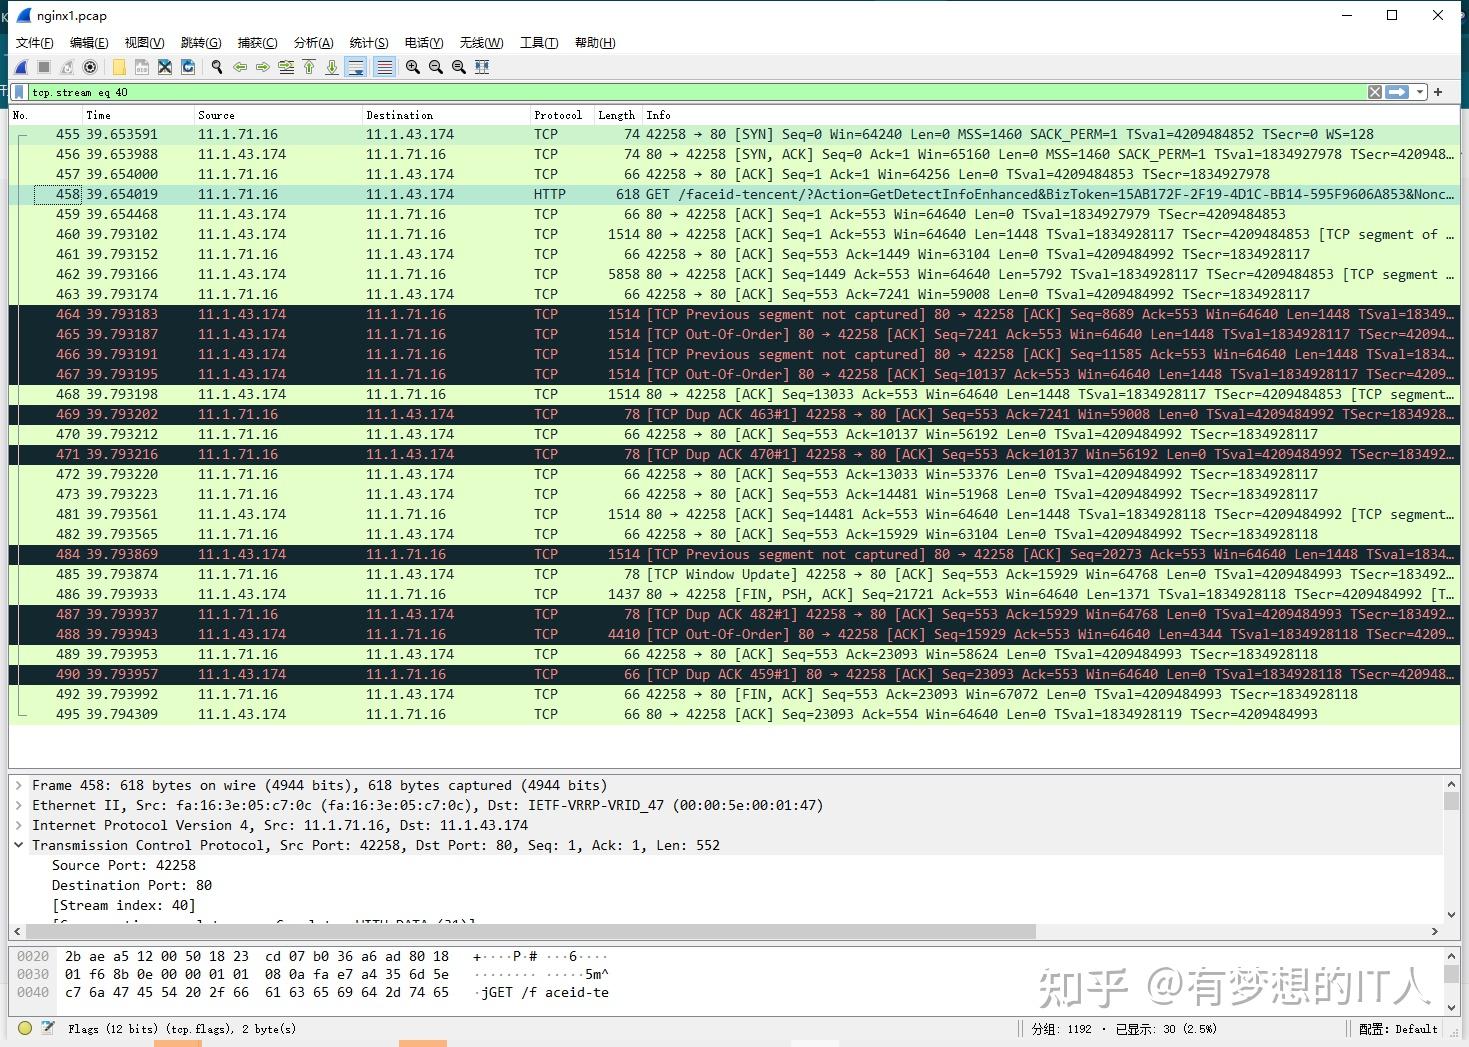Add a filter button with plus
This screenshot has width=1469, height=1047.
click(x=1438, y=92)
